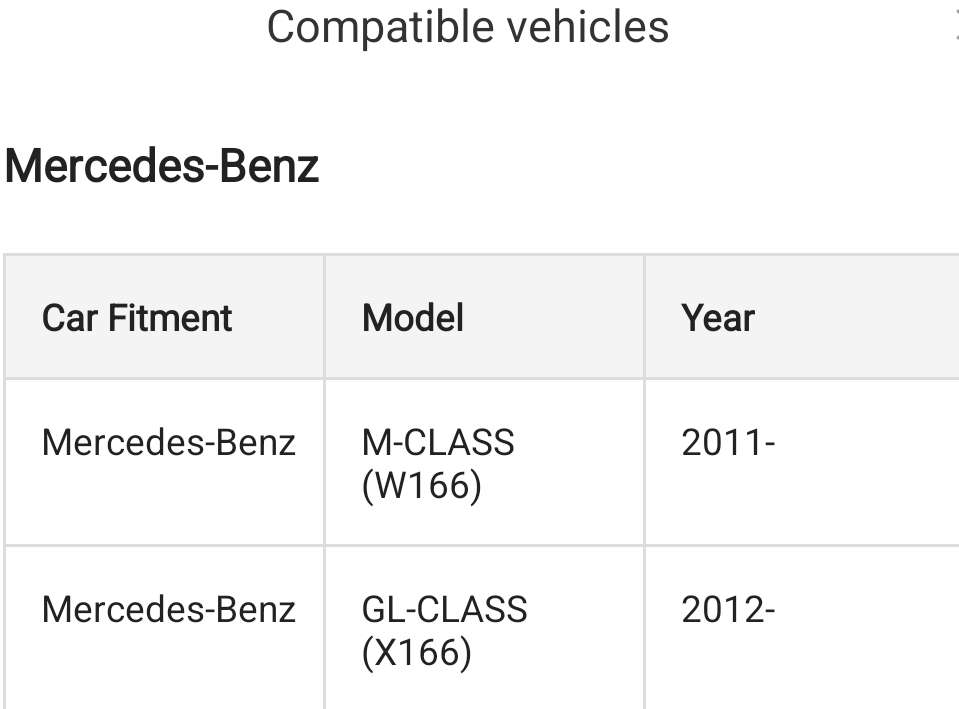This screenshot has width=959, height=709.
Task: Select Mercedes-Benz in the M-CLASS row
Action: [169, 443]
